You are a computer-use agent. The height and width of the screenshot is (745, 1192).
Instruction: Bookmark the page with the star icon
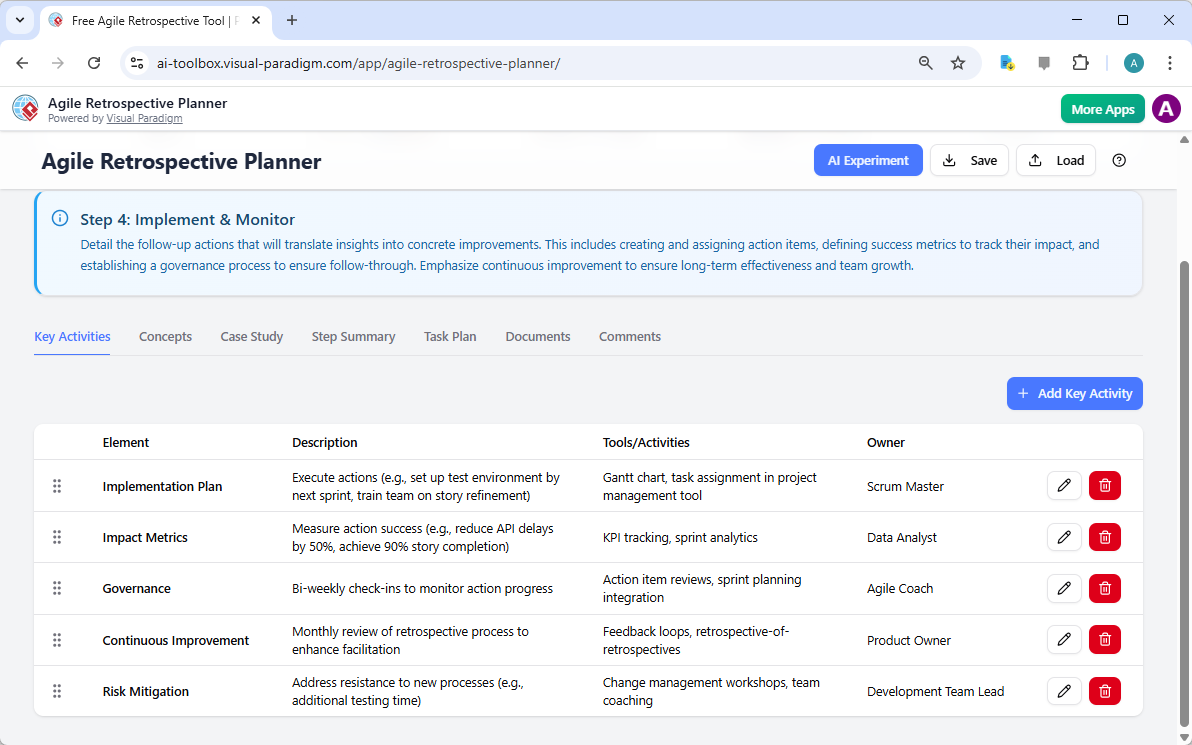(958, 62)
